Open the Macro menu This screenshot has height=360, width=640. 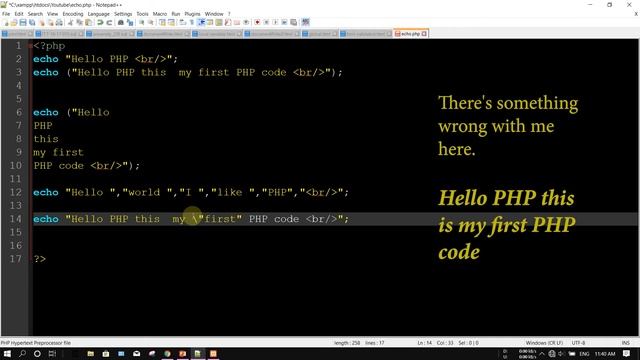point(160,14)
